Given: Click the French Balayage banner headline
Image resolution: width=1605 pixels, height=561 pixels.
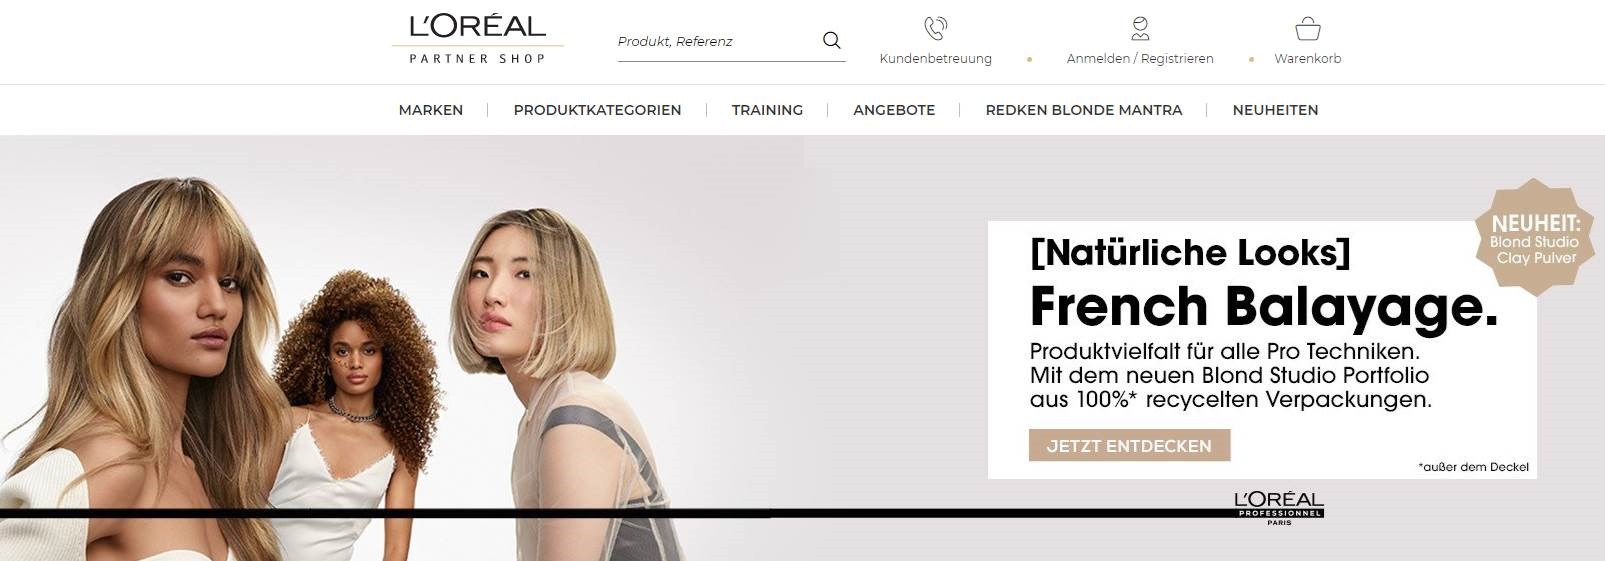Looking at the screenshot, I should [1264, 306].
